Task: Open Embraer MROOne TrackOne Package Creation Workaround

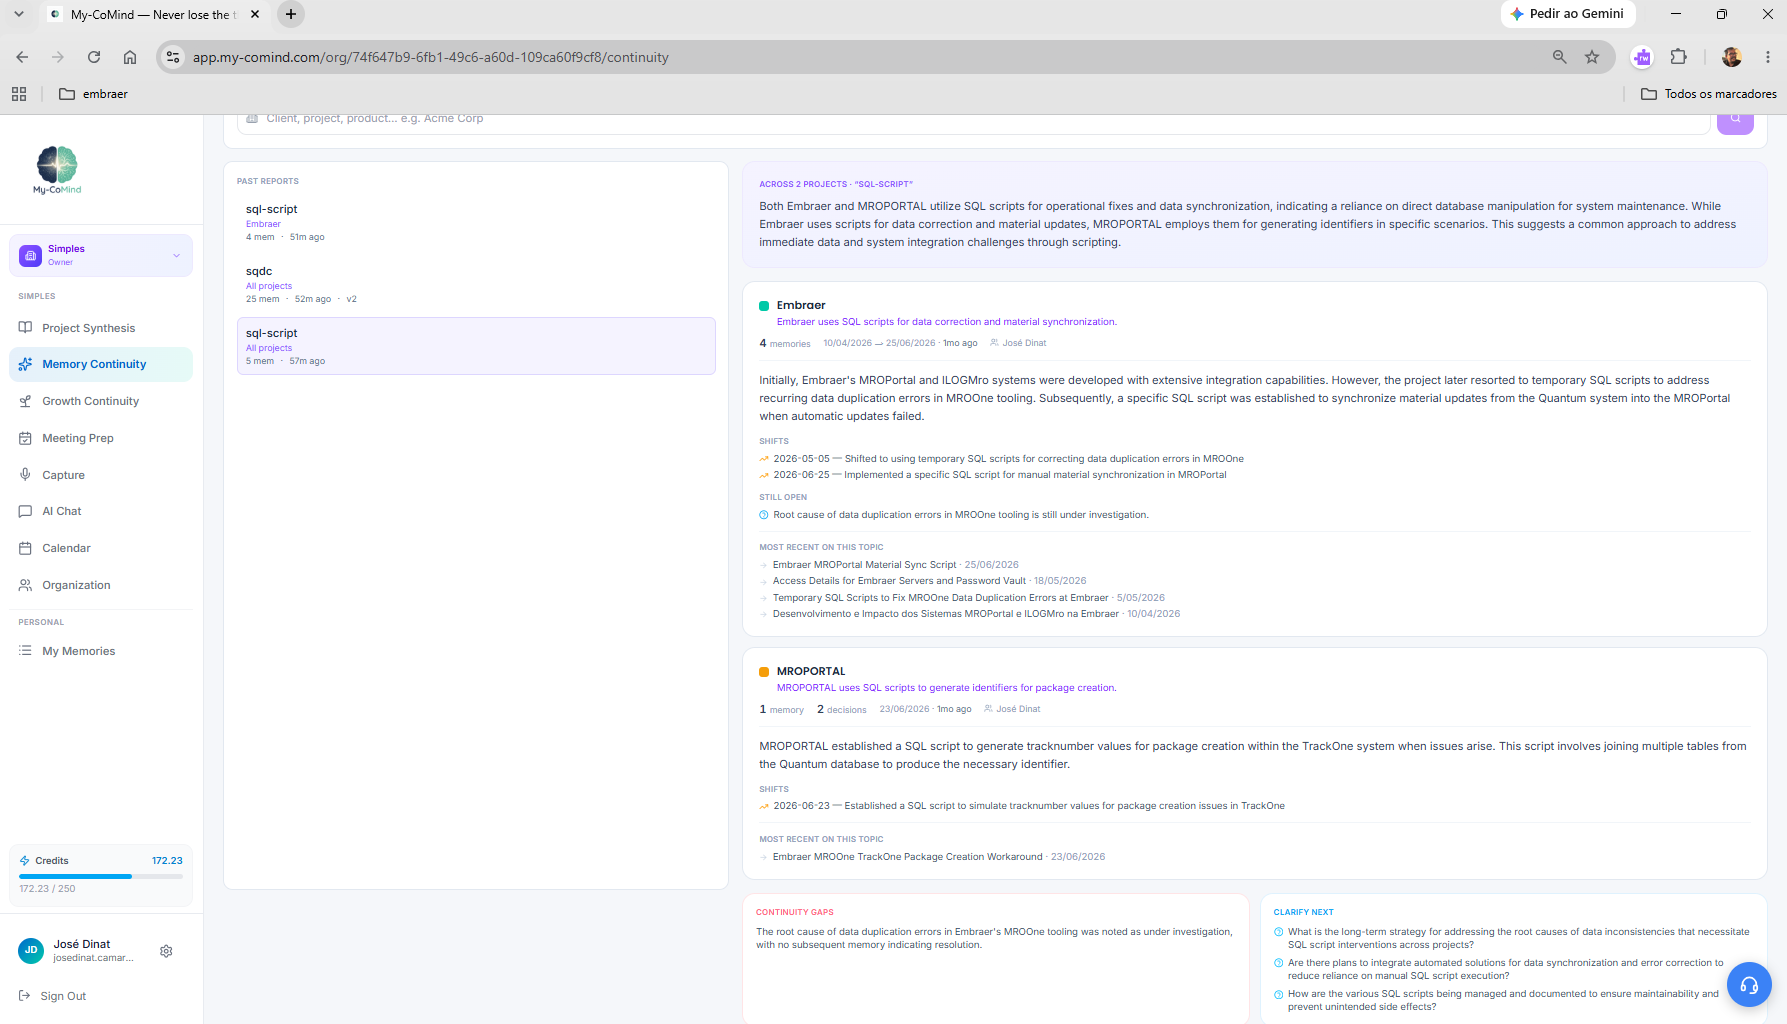Action: pyautogui.click(x=907, y=857)
